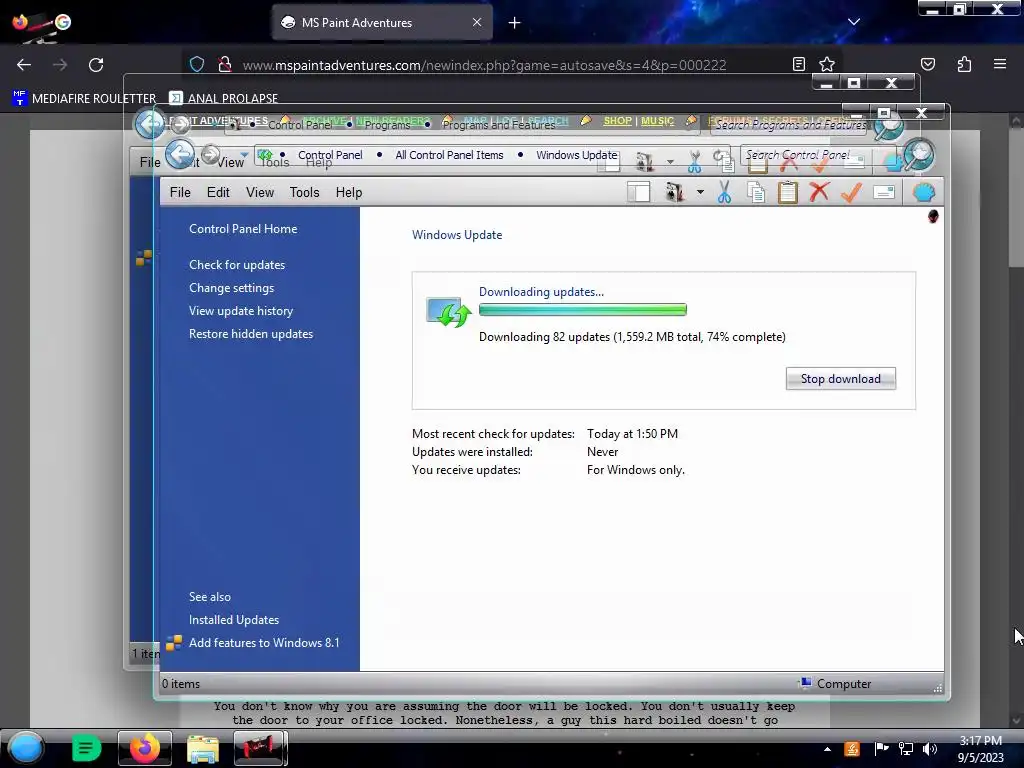
Task: Click Forward arrow in Windows Update window
Action: point(210,155)
